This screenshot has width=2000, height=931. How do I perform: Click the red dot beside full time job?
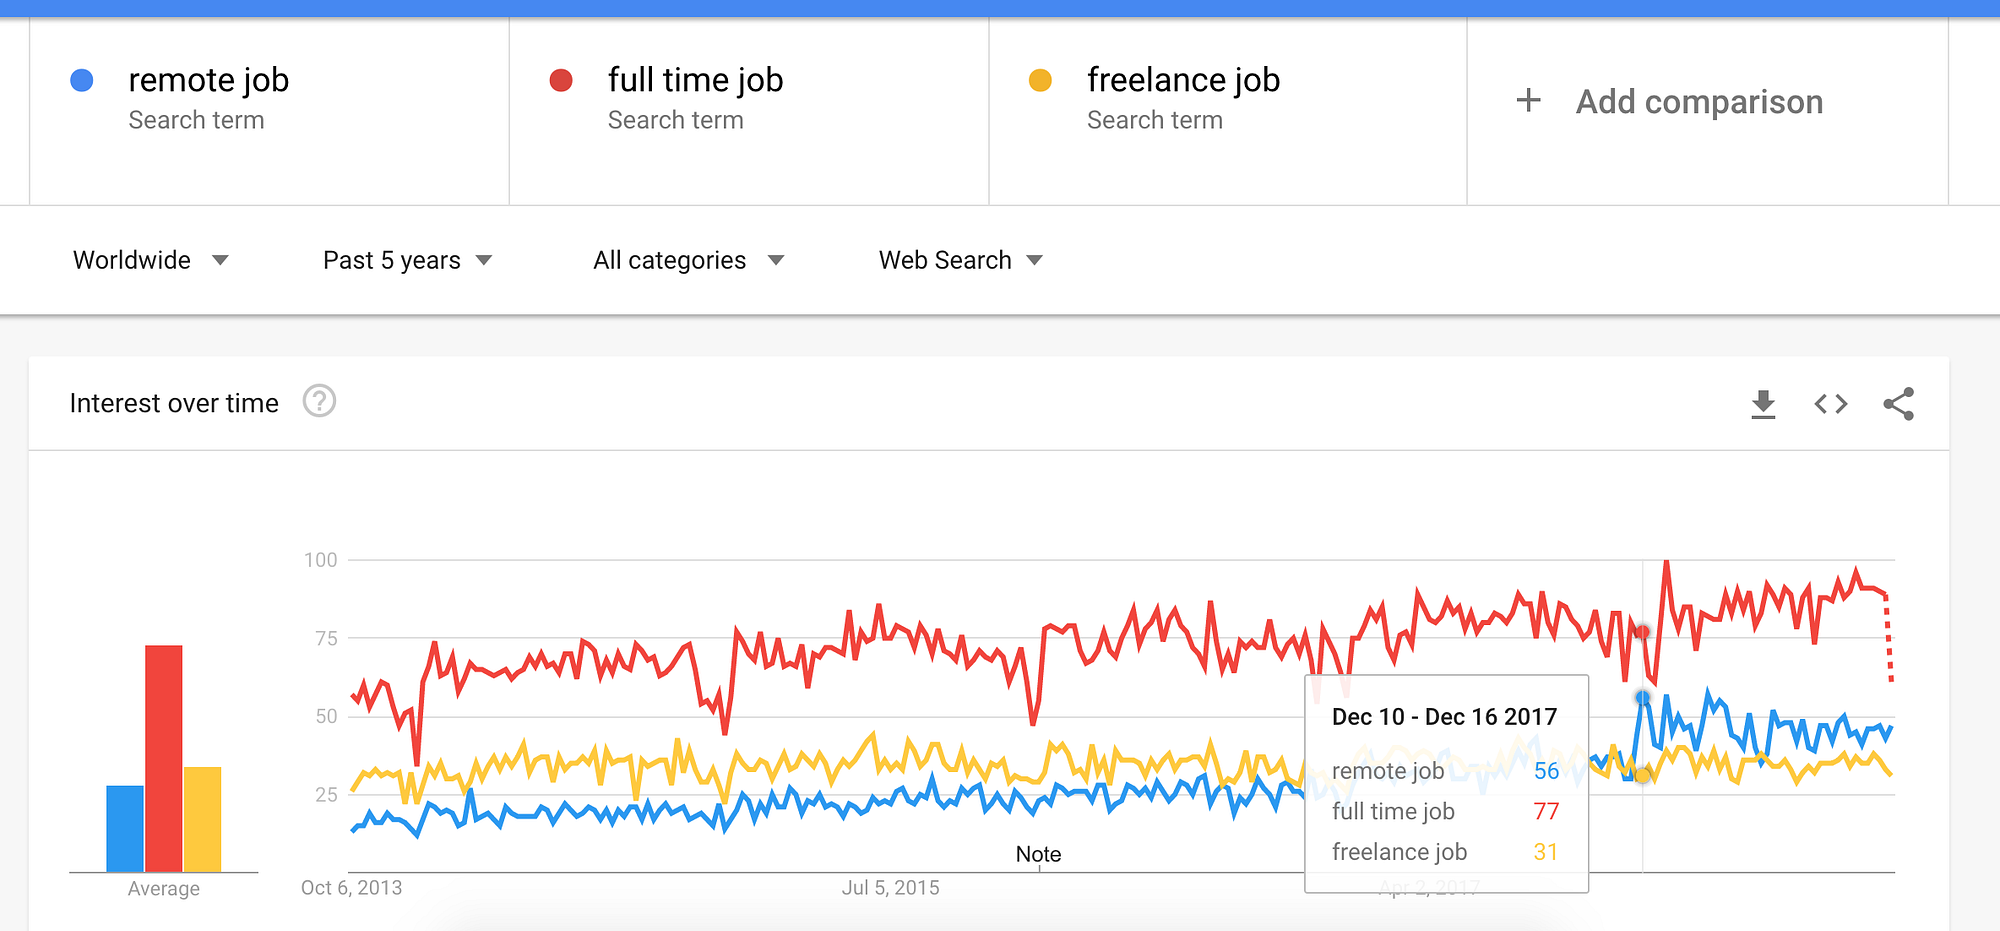[x=561, y=81]
